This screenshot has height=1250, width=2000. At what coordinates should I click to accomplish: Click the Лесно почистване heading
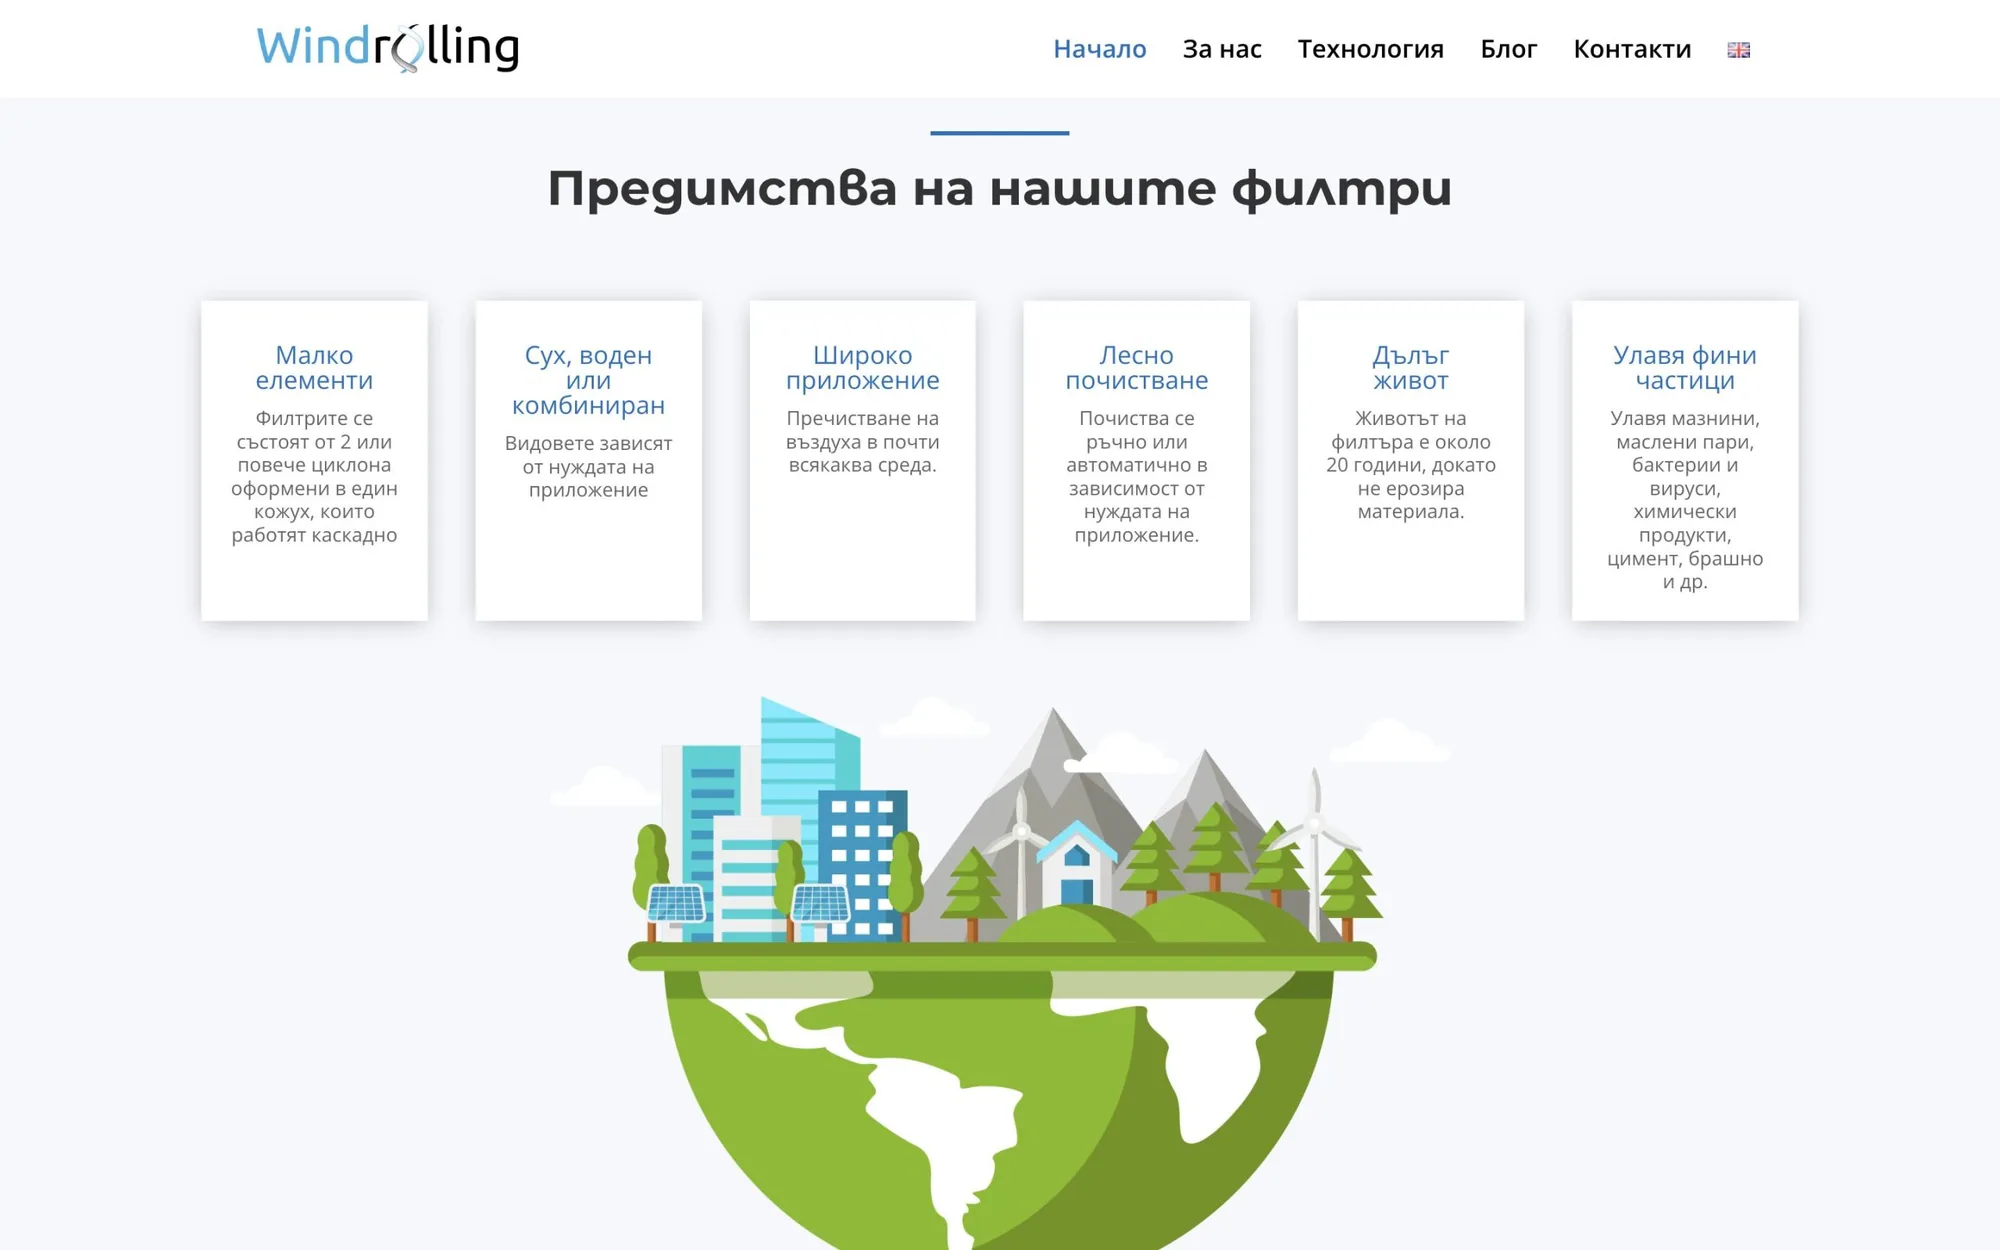coord(1136,368)
